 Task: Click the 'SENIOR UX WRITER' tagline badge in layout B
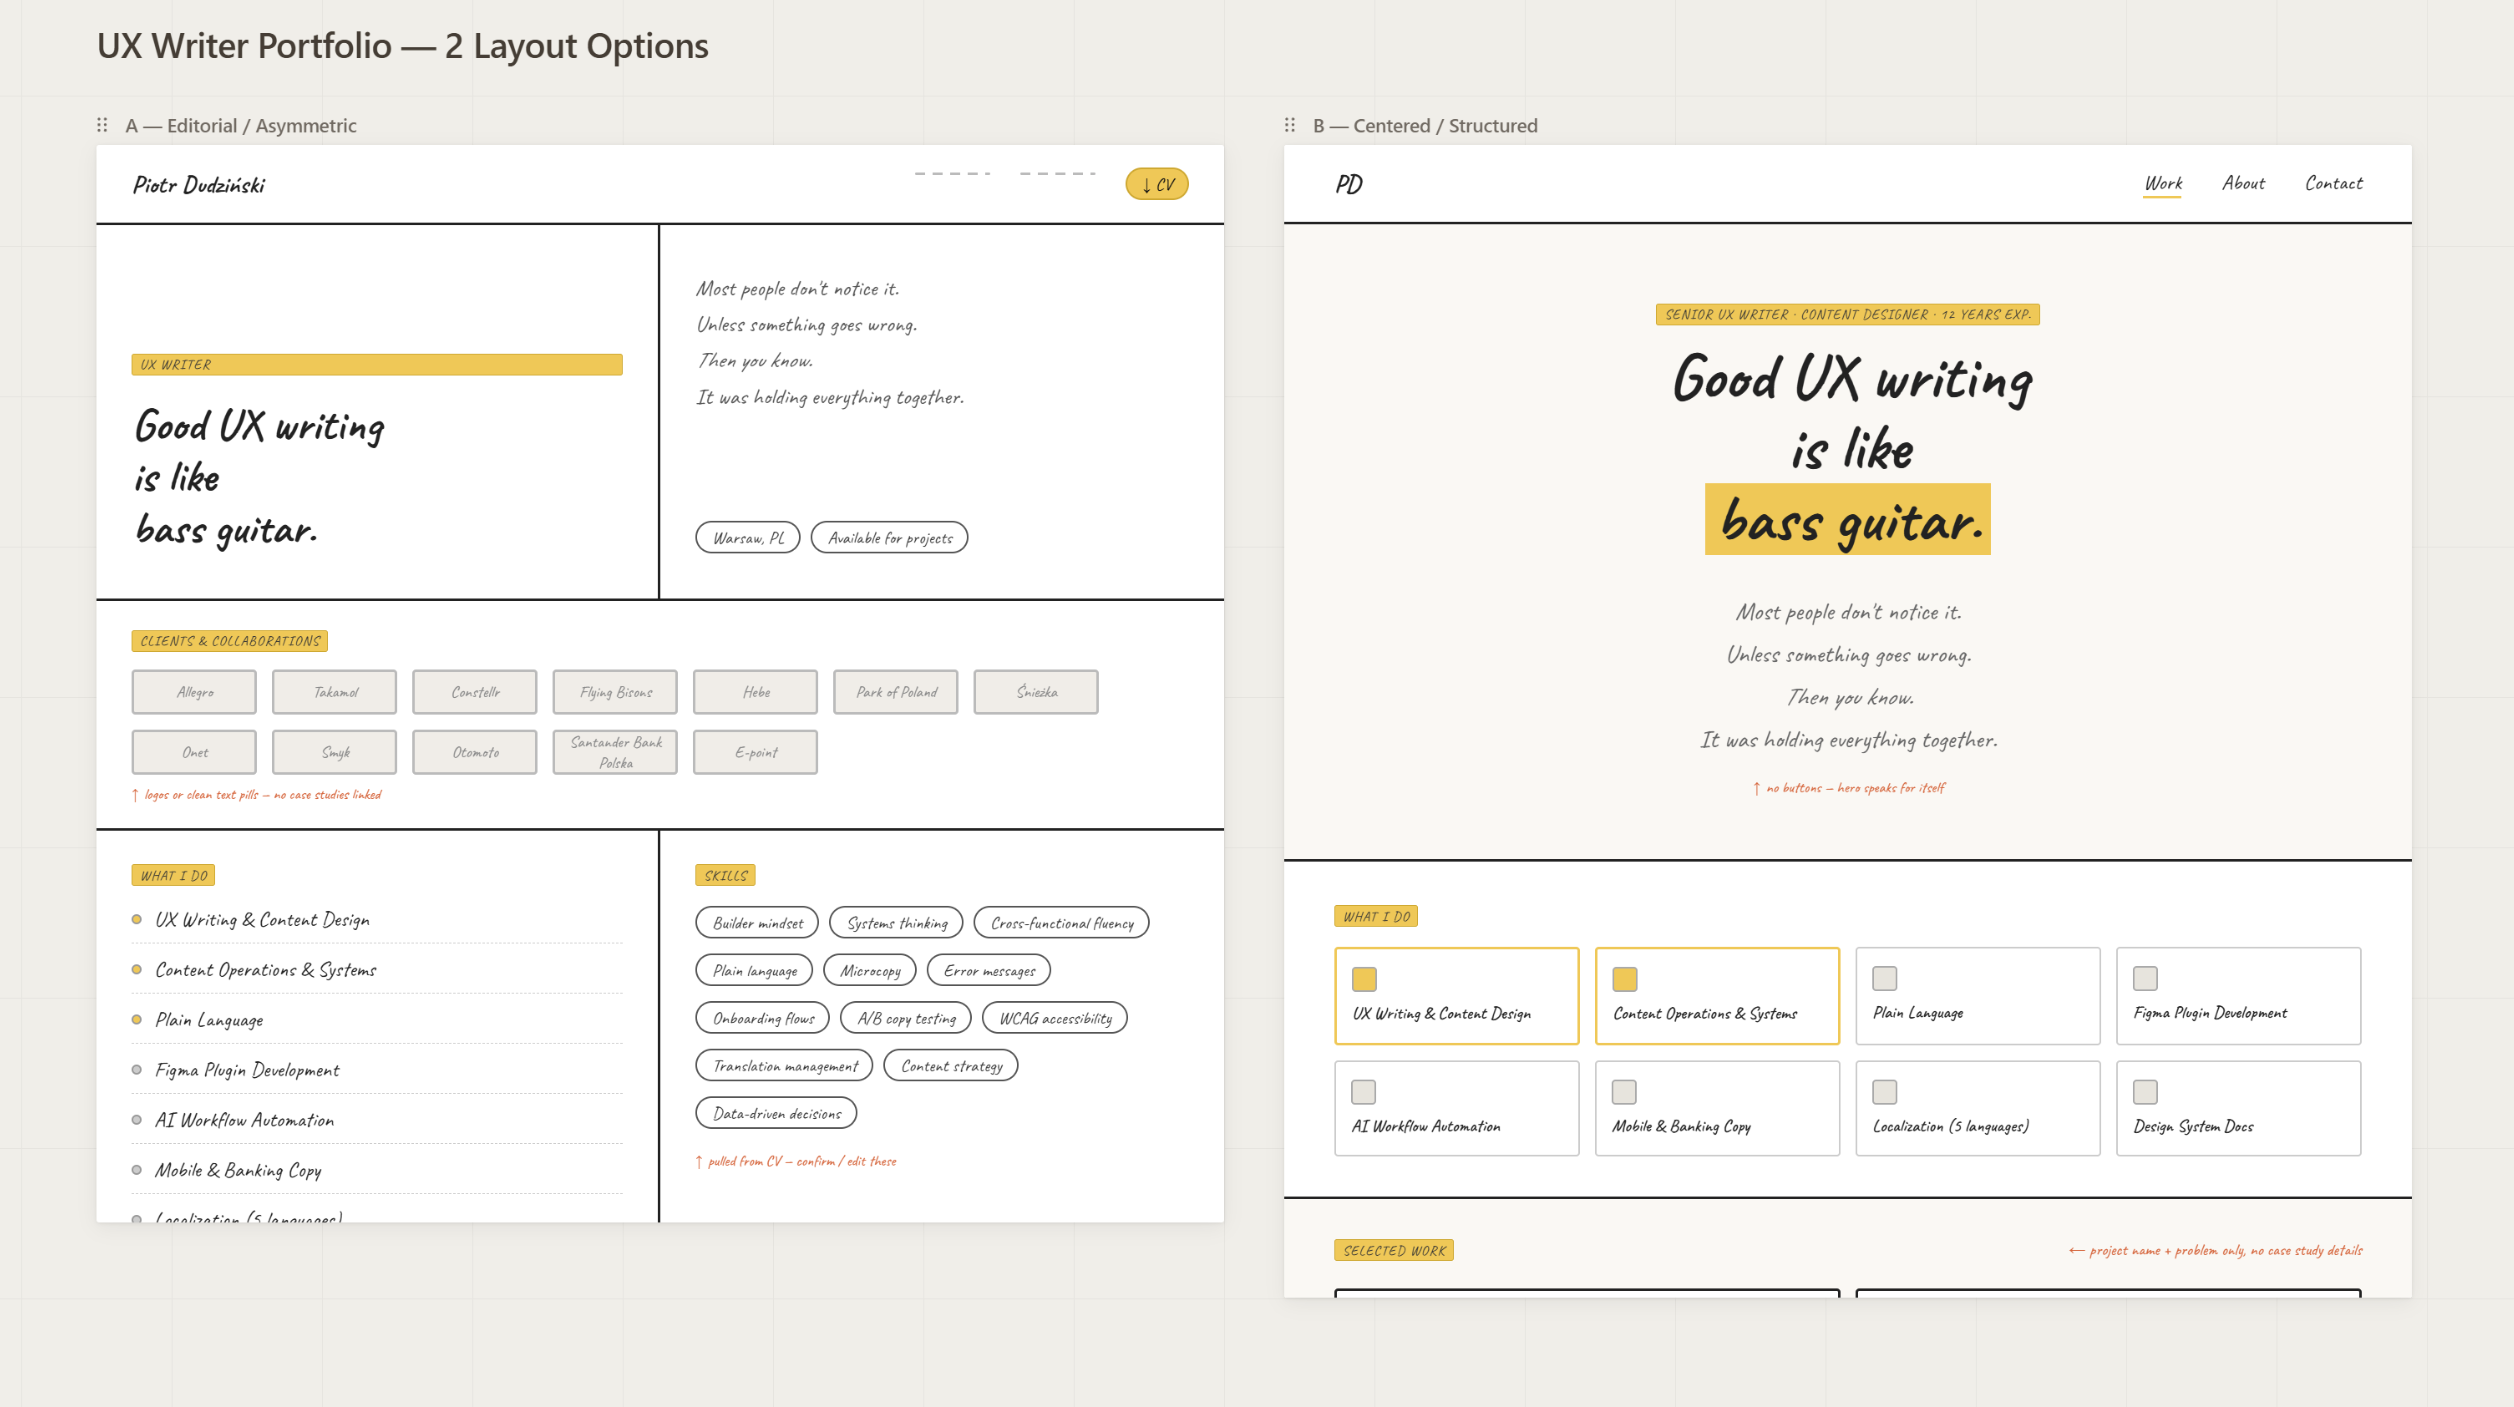(1848, 314)
